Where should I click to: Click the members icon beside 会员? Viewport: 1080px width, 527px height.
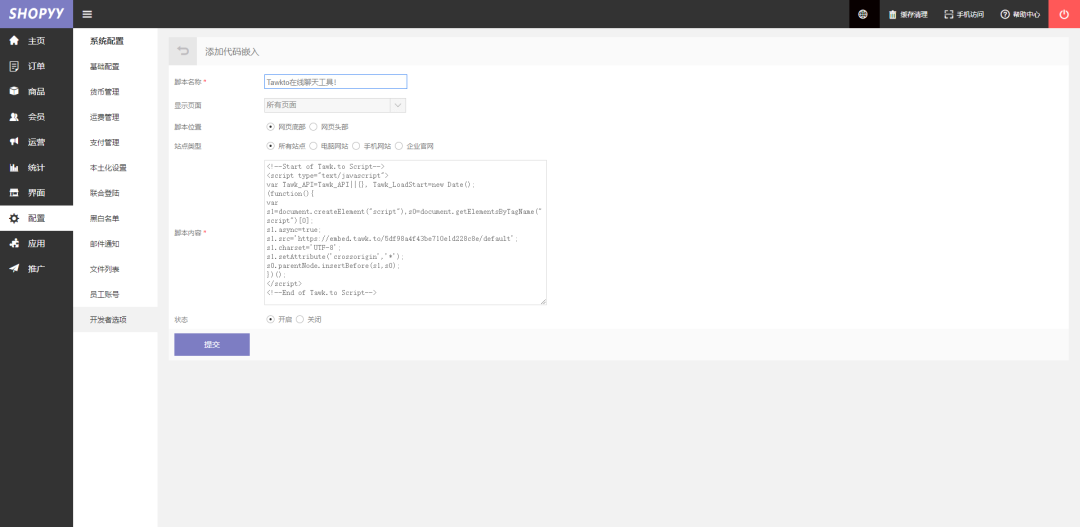(14, 117)
